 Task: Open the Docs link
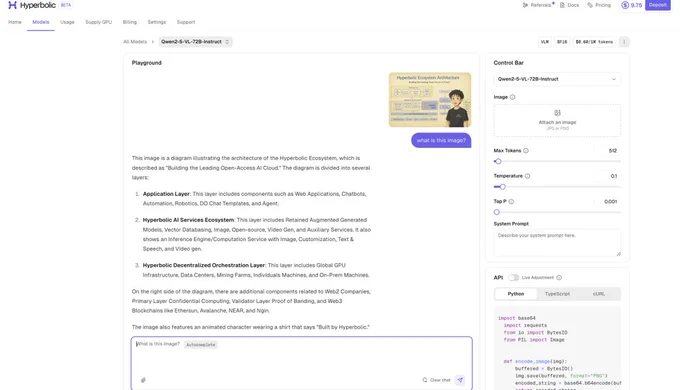pyautogui.click(x=569, y=5)
